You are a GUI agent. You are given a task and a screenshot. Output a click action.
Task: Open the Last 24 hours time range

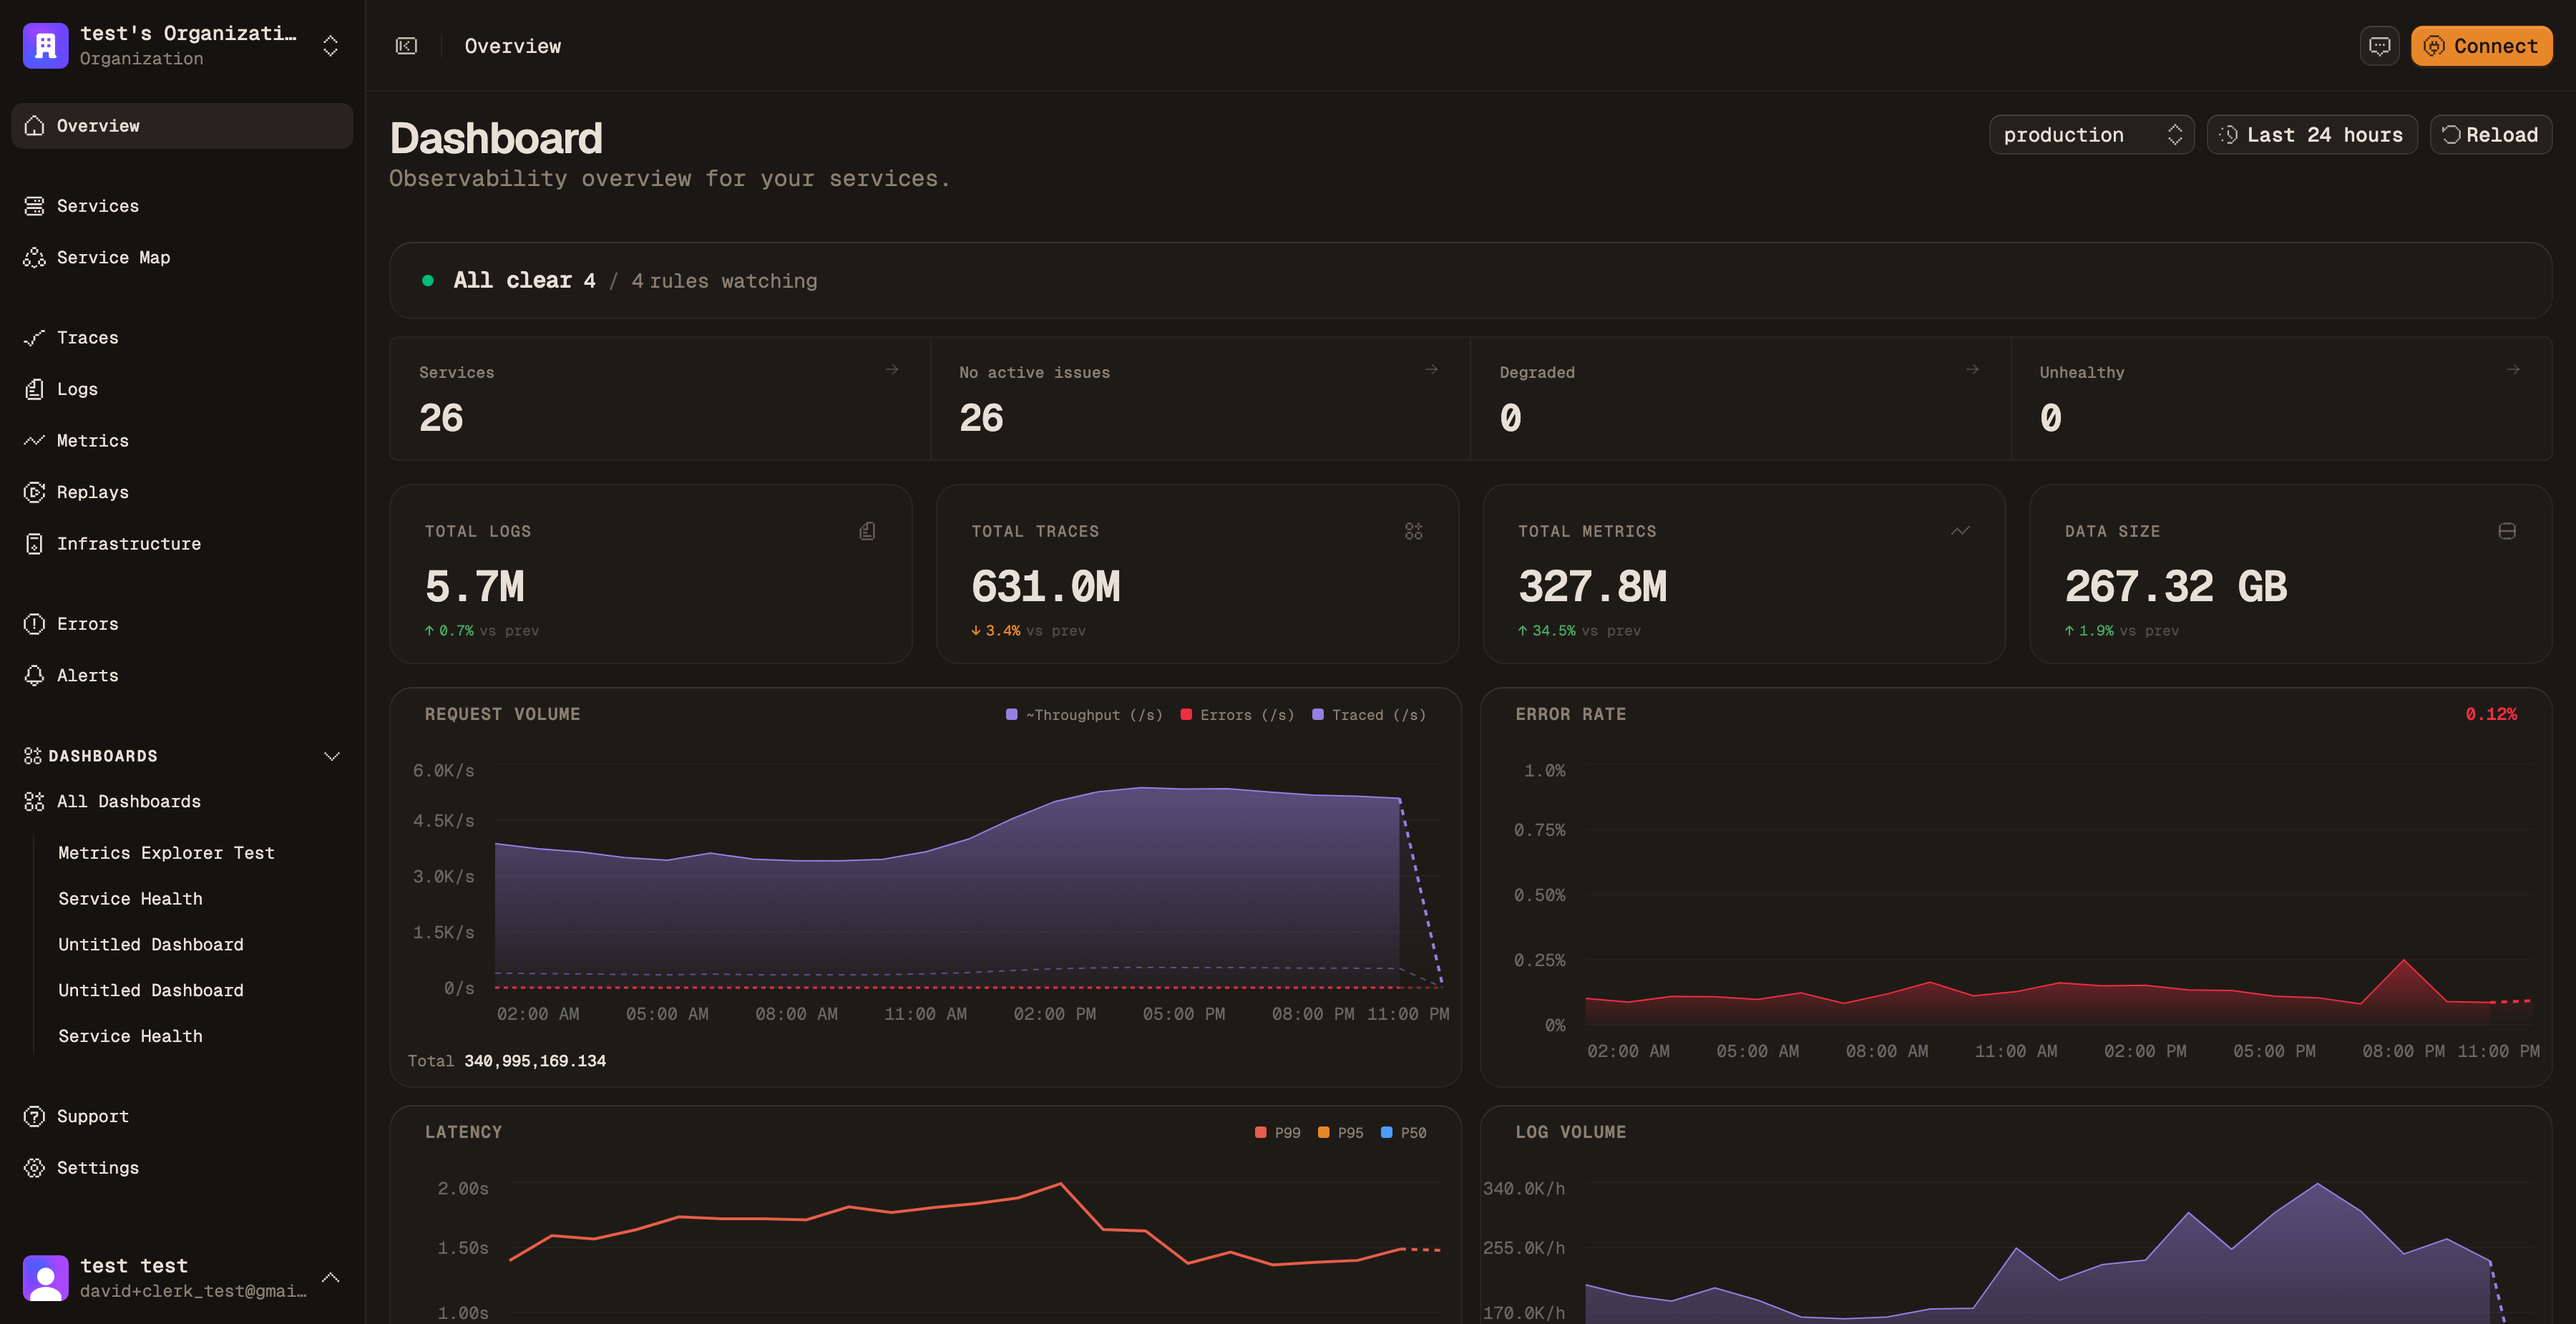point(2311,135)
